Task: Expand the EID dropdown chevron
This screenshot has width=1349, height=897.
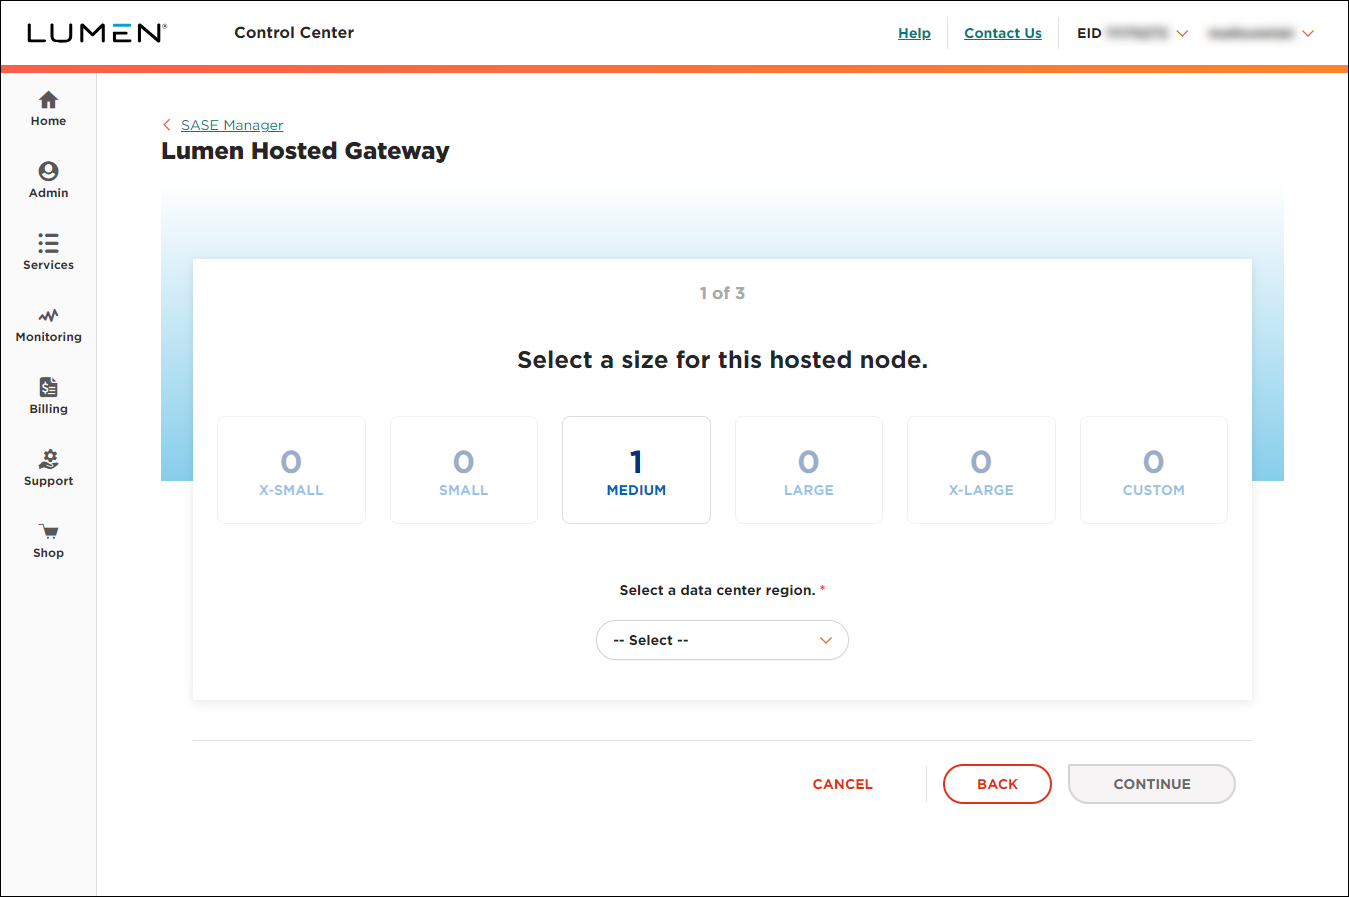Action: [1182, 33]
